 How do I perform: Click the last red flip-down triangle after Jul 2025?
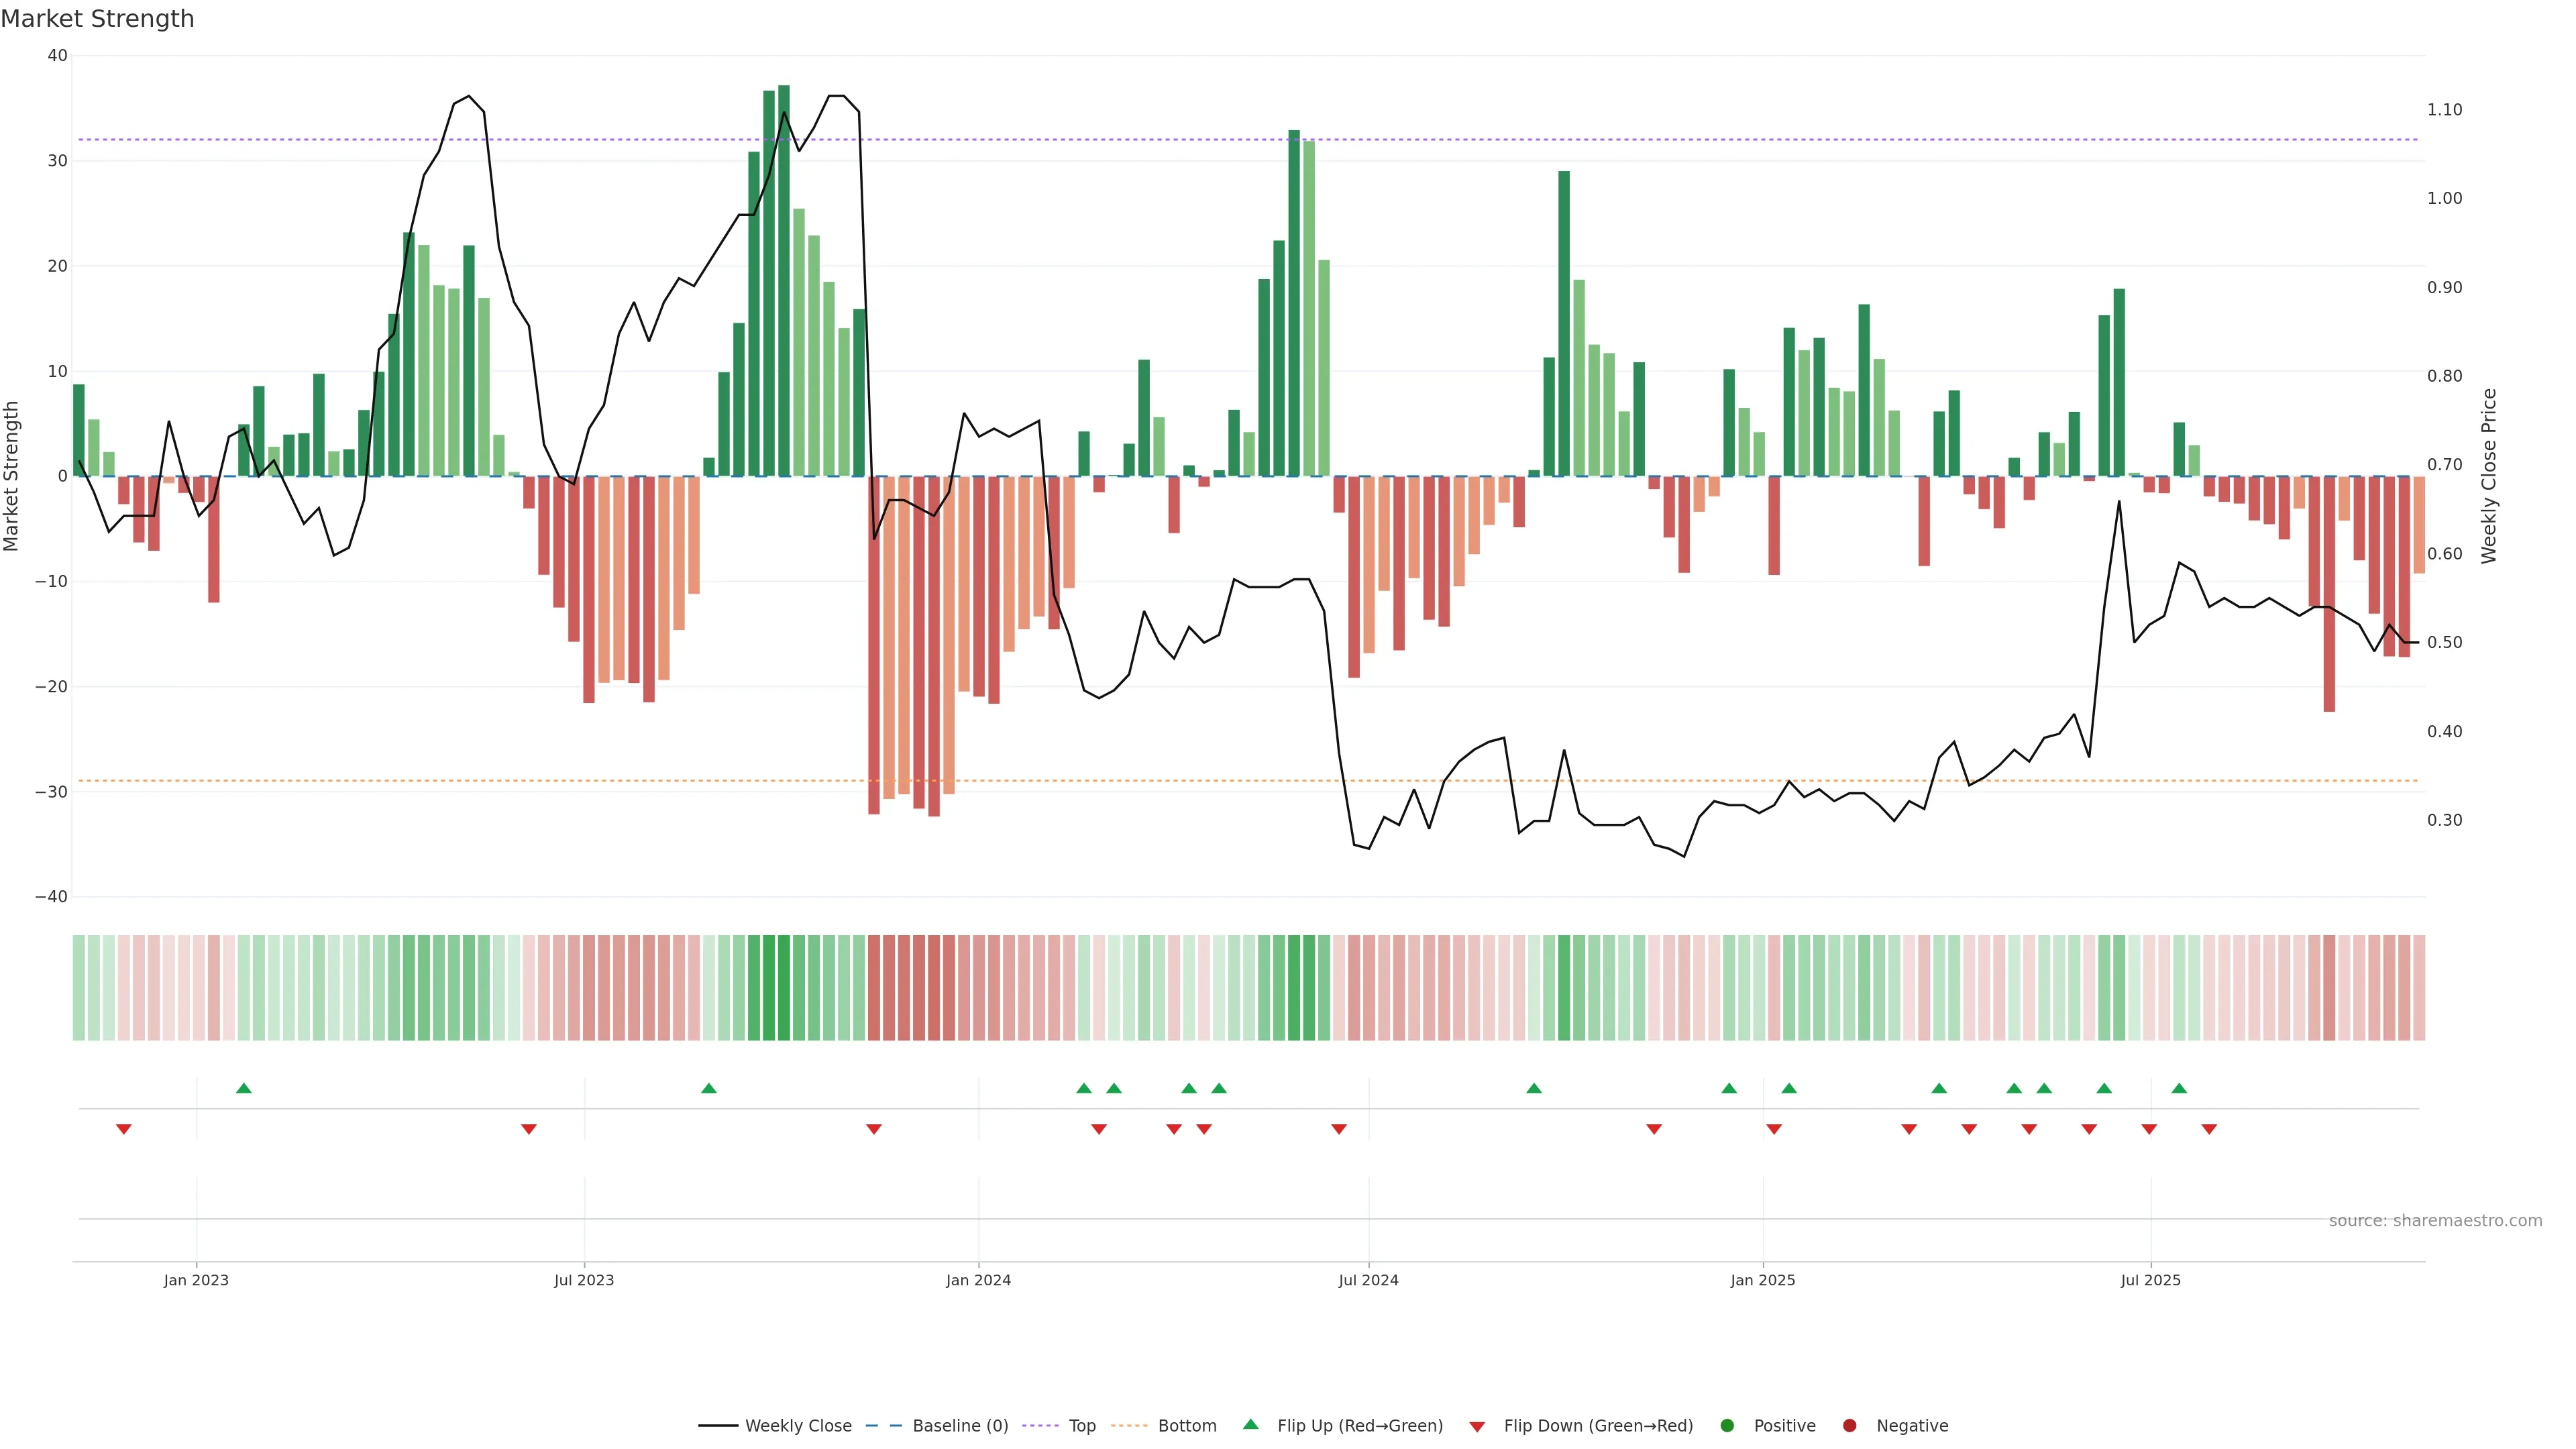2209,1129
